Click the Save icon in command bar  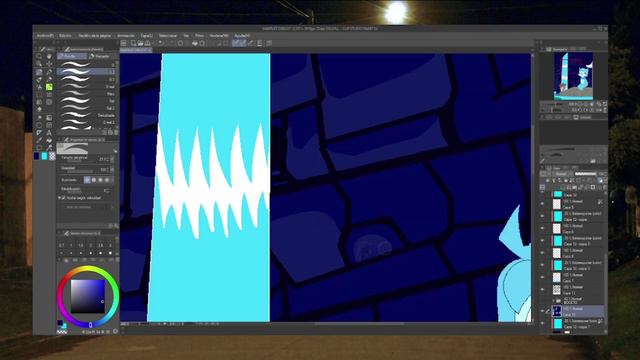tap(147, 43)
